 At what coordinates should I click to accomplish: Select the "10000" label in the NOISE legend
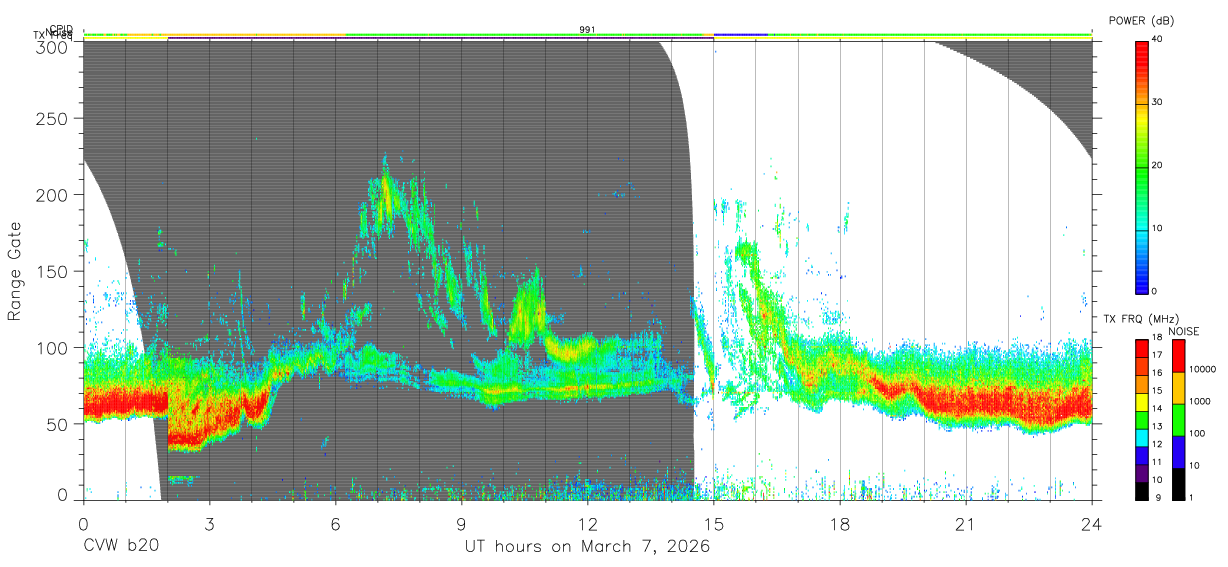pos(1203,370)
